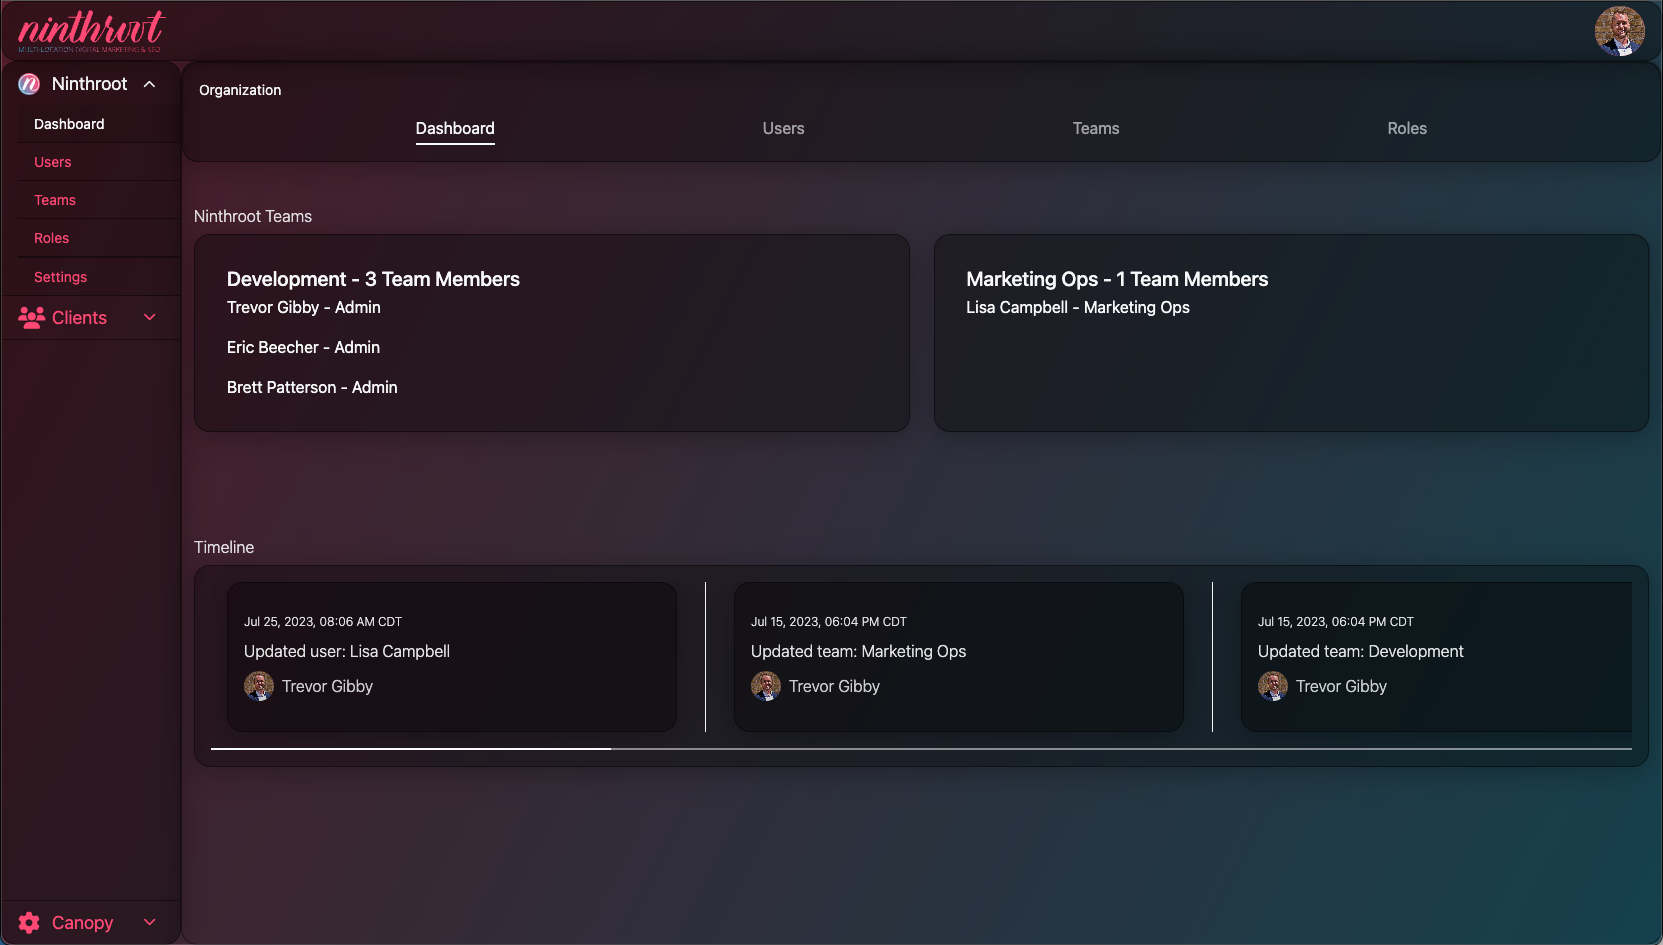
Task: Click the Timeline section heading
Action: (x=224, y=547)
